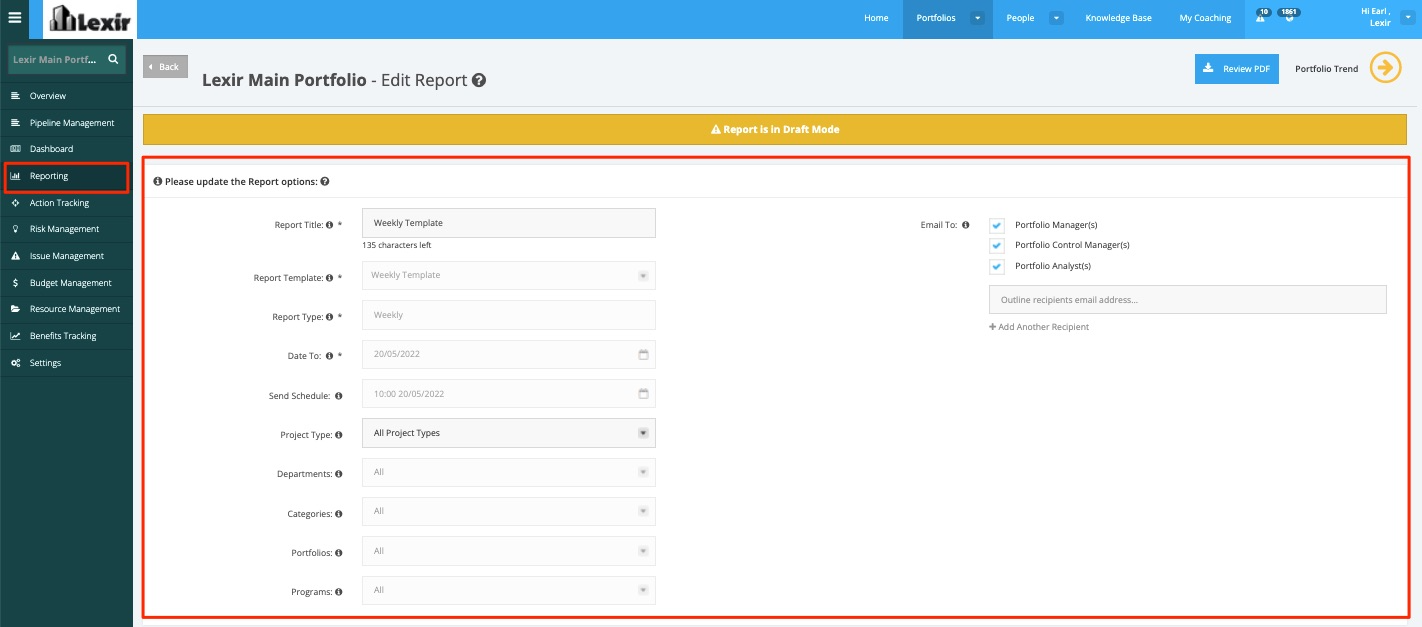Click info icon next to Portfolios field label
This screenshot has height=627, width=1422.
pyautogui.click(x=339, y=553)
